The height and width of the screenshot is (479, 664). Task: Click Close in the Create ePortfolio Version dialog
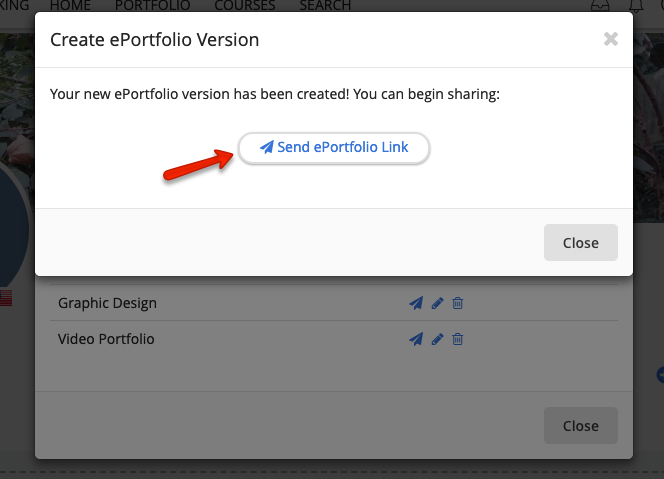(x=581, y=243)
